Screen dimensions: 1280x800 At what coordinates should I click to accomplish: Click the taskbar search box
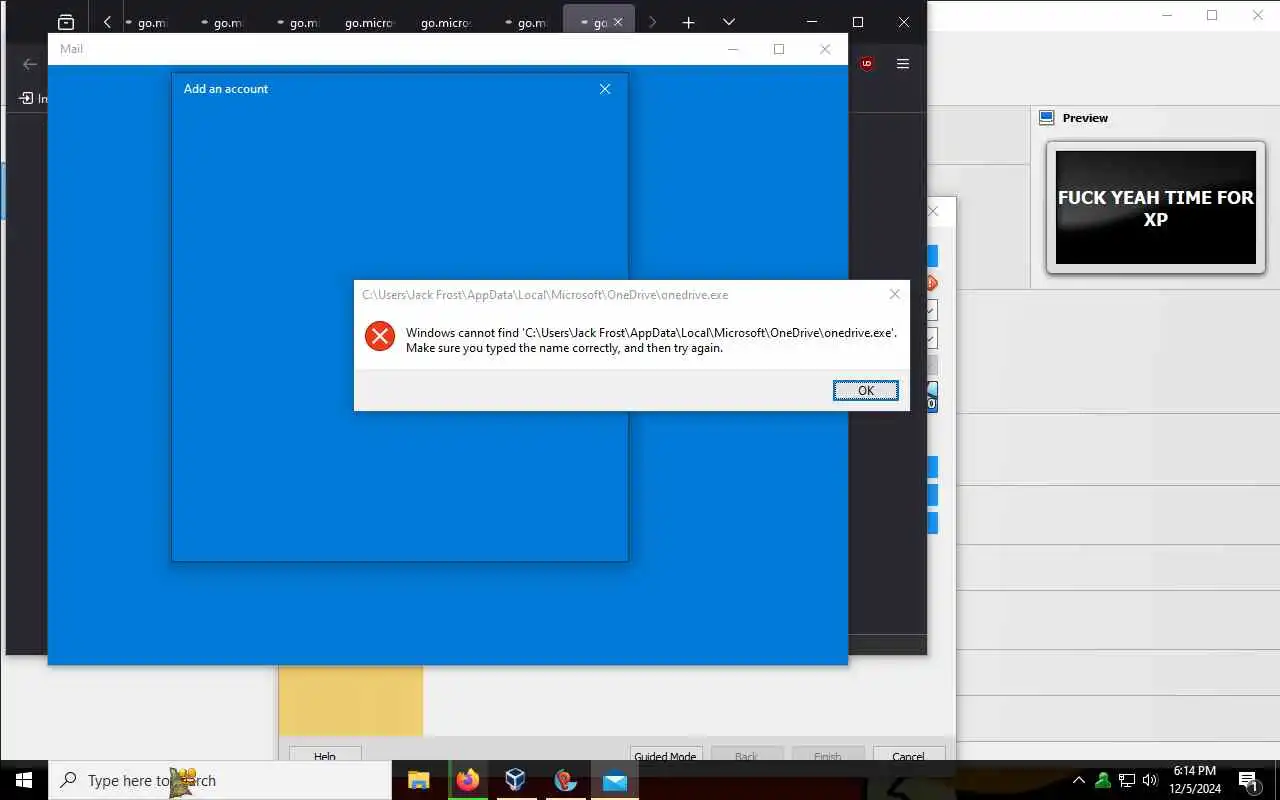[220, 780]
